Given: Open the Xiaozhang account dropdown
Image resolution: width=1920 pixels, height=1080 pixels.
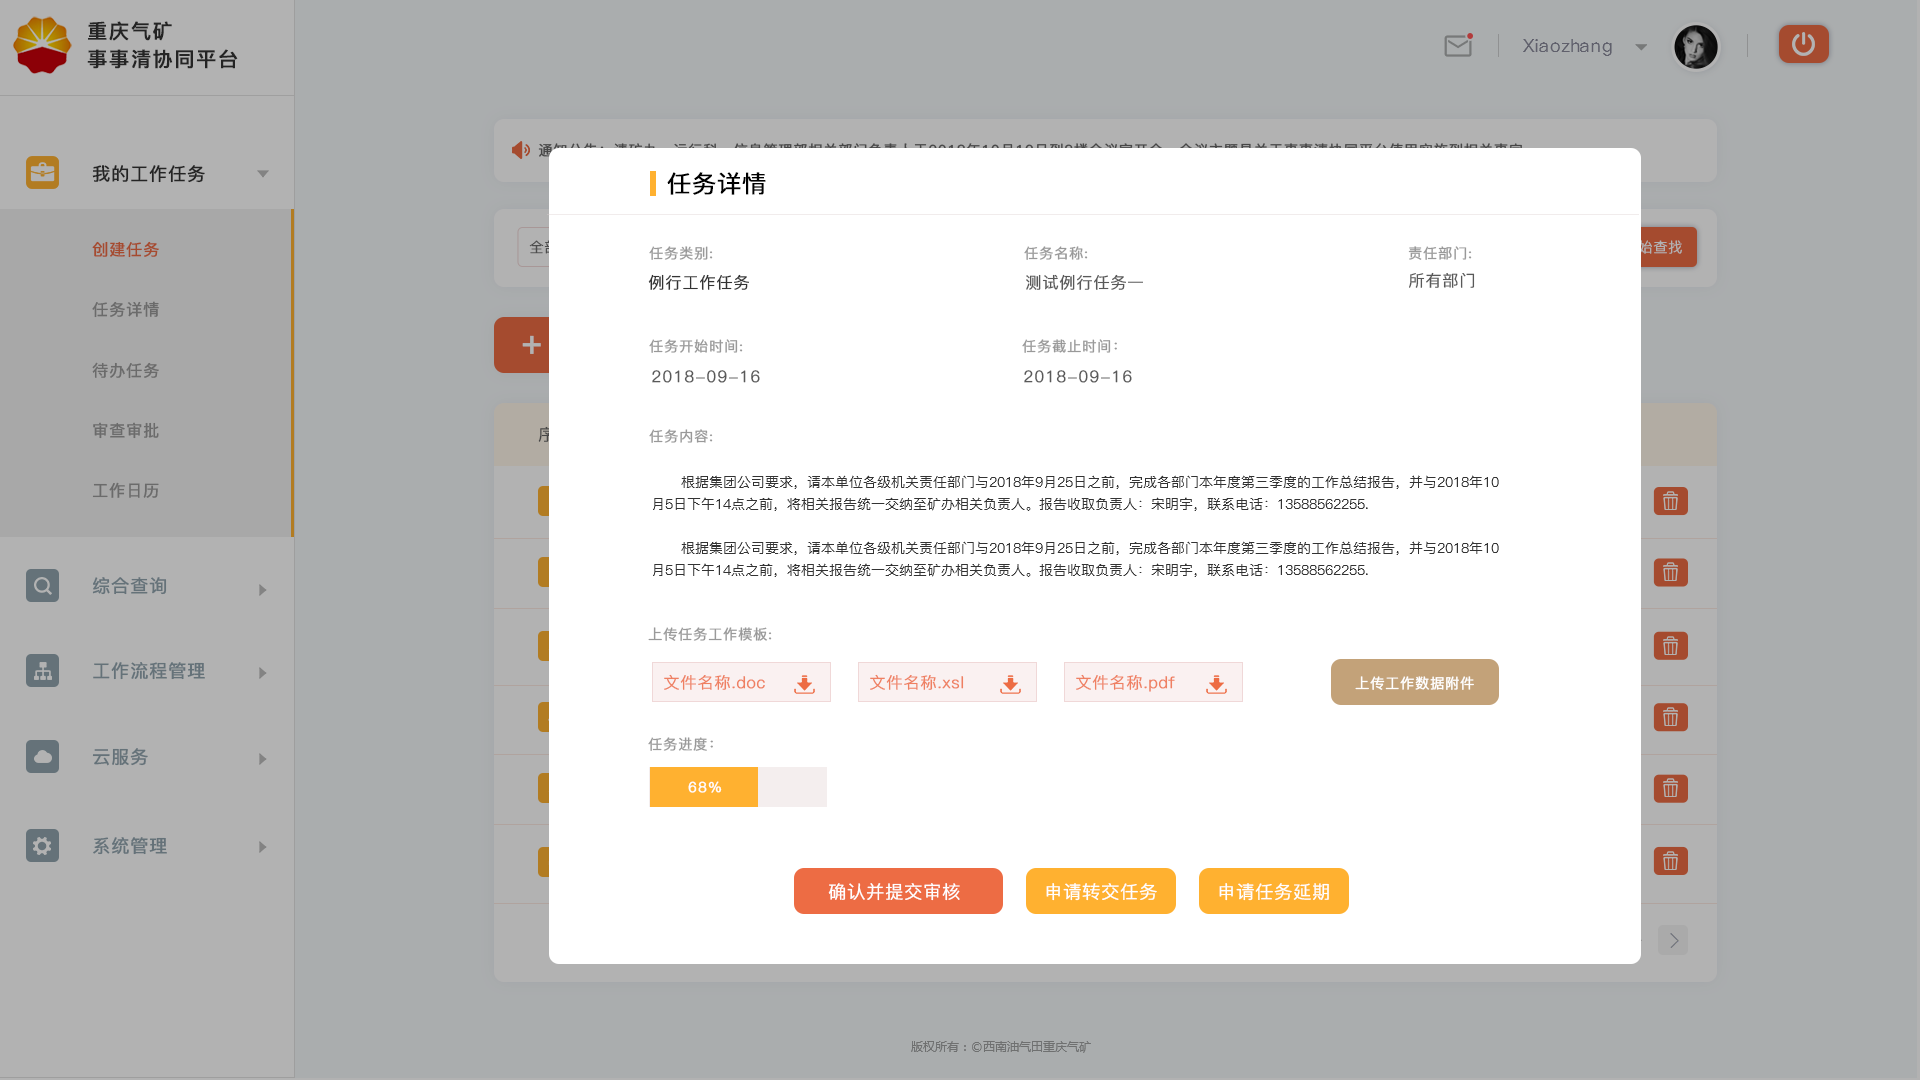Looking at the screenshot, I should (x=1584, y=46).
